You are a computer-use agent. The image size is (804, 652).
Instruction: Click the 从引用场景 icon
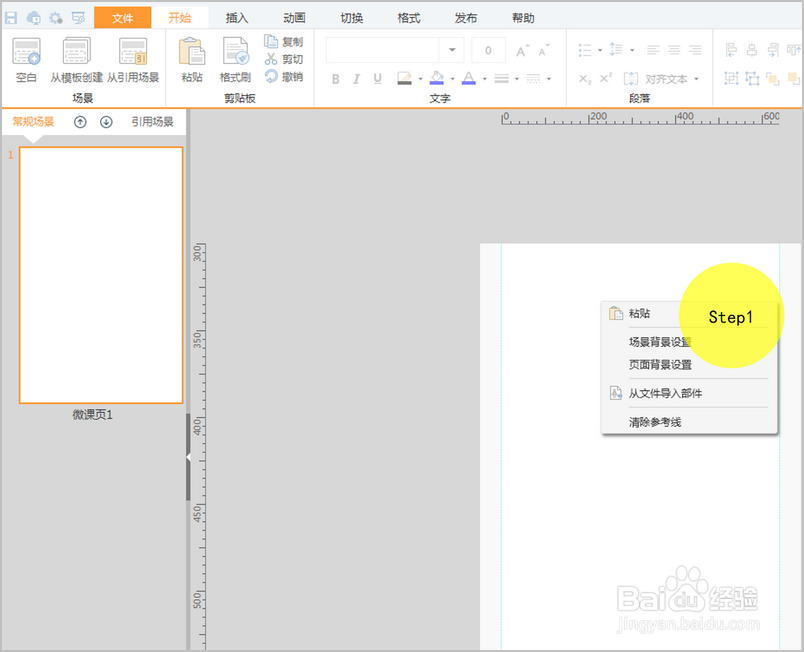tap(133, 52)
